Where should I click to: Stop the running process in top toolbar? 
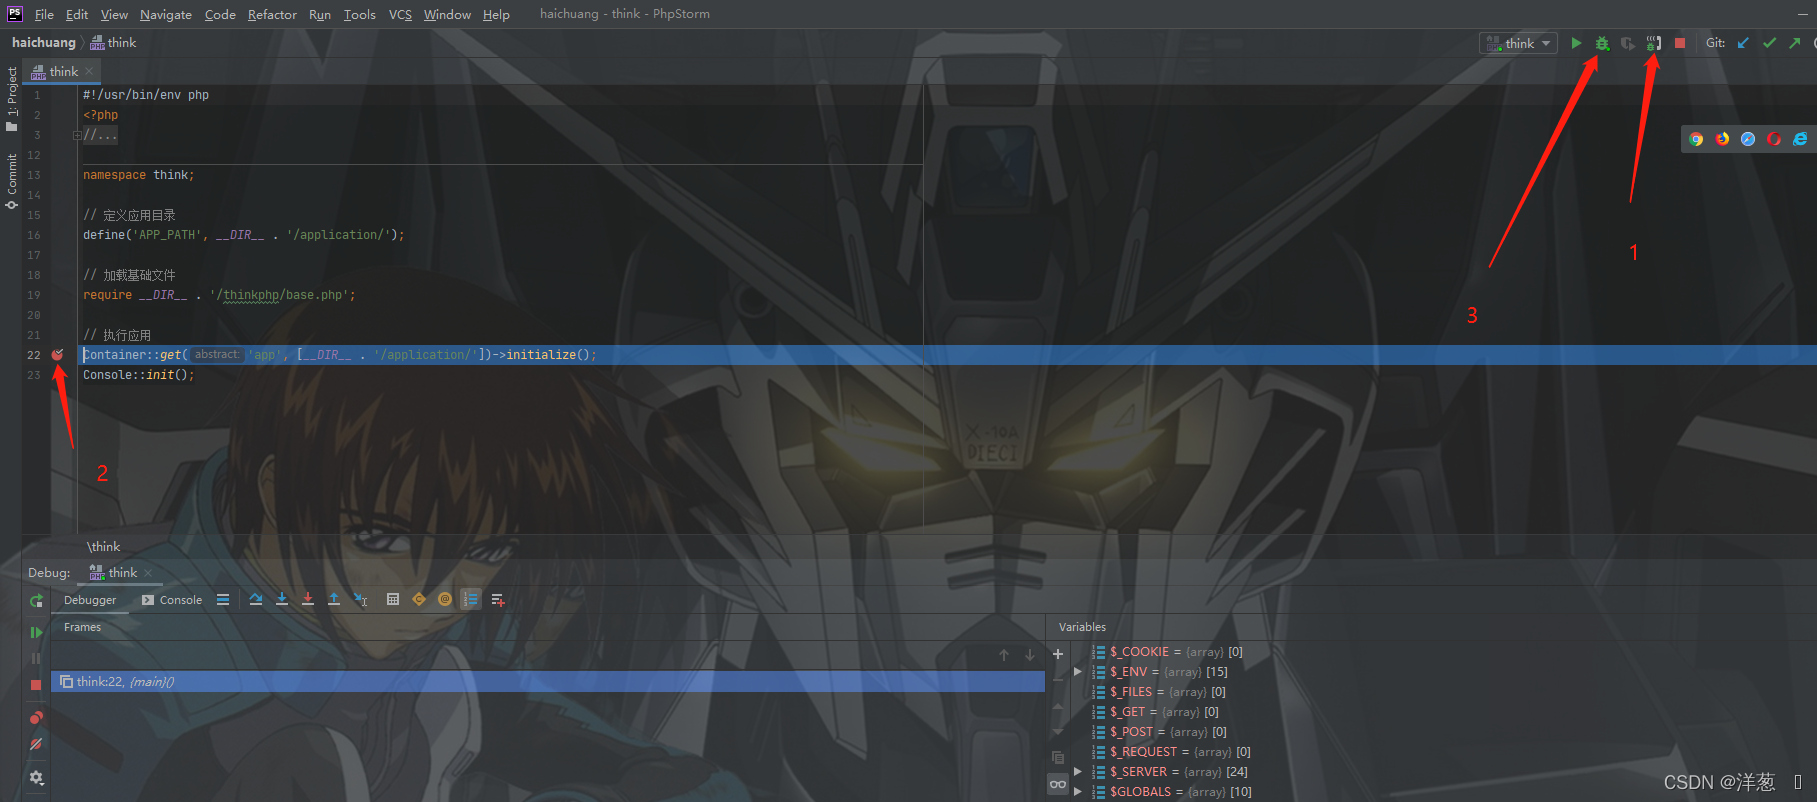tap(1680, 43)
